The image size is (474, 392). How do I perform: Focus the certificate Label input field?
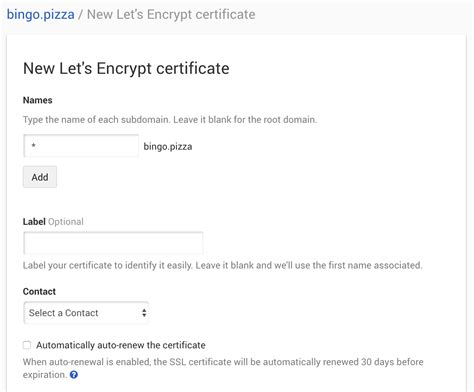point(113,243)
